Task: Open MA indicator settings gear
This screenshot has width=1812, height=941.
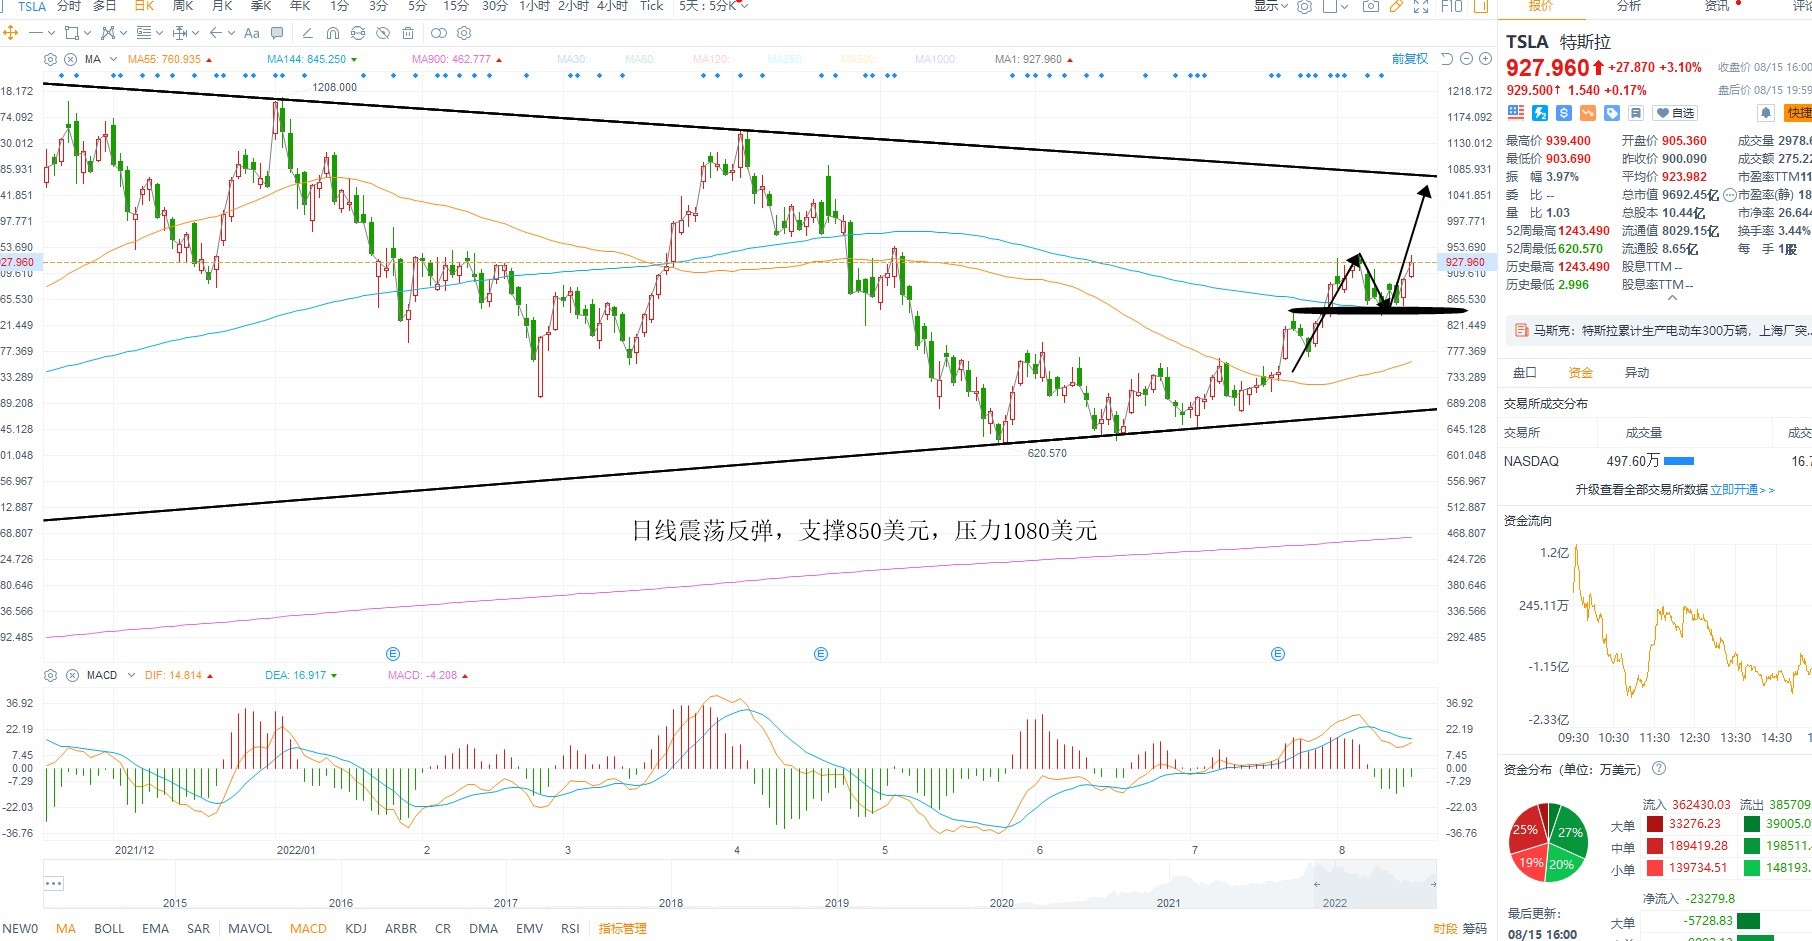Action: pyautogui.click(x=51, y=59)
